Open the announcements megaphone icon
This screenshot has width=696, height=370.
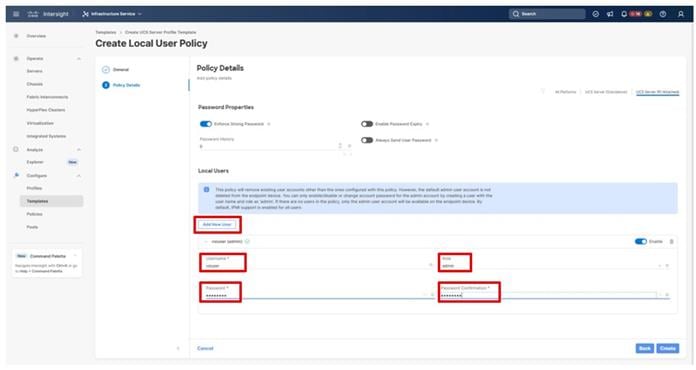point(610,14)
